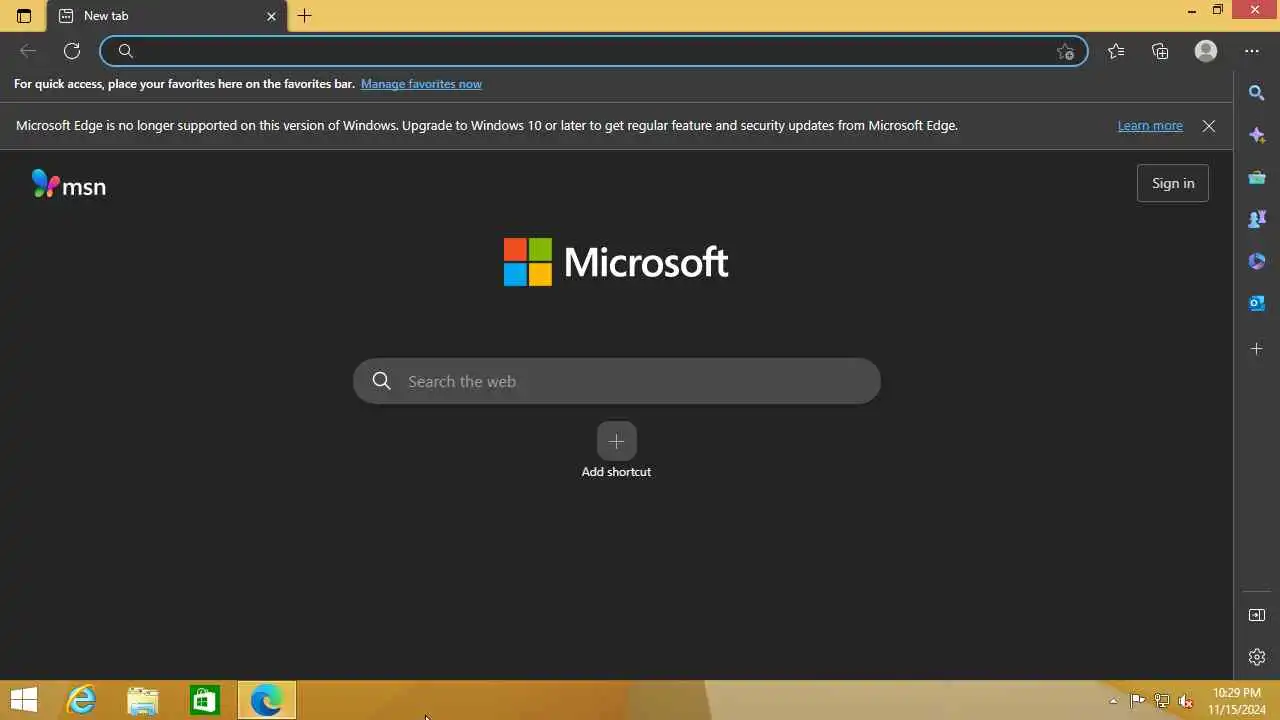Click the Edge taskbar icon

[267, 700]
